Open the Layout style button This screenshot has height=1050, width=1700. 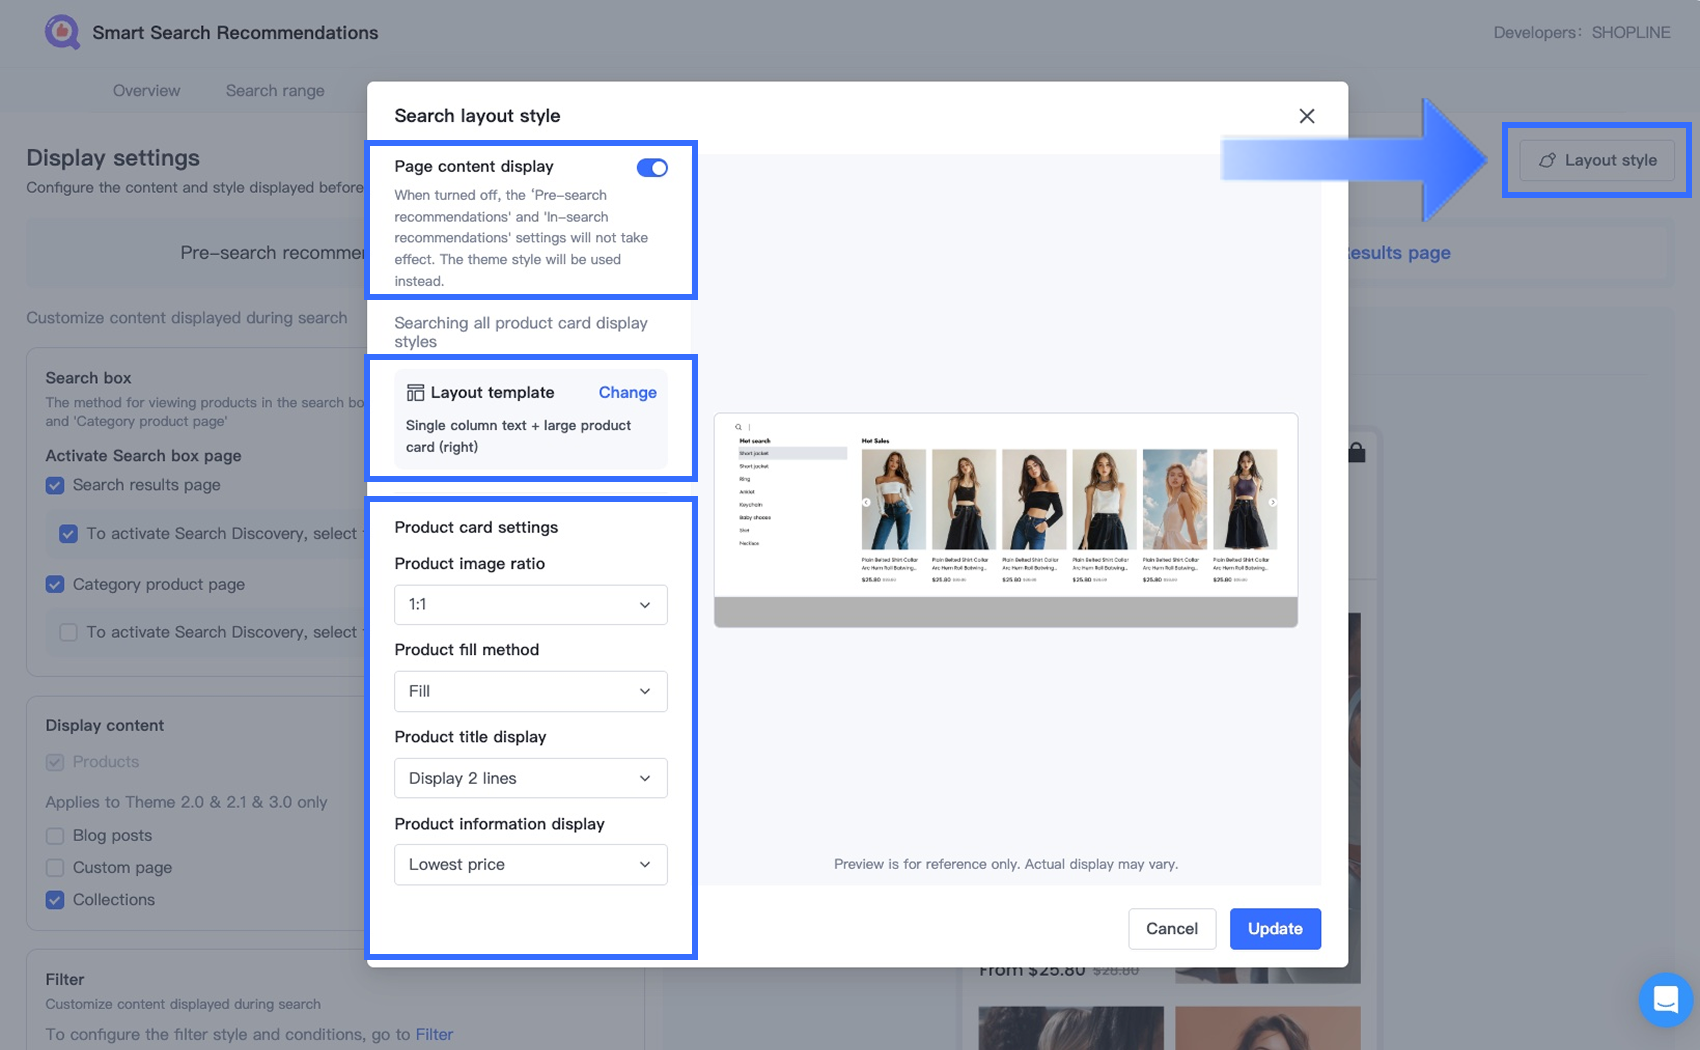1597,160
